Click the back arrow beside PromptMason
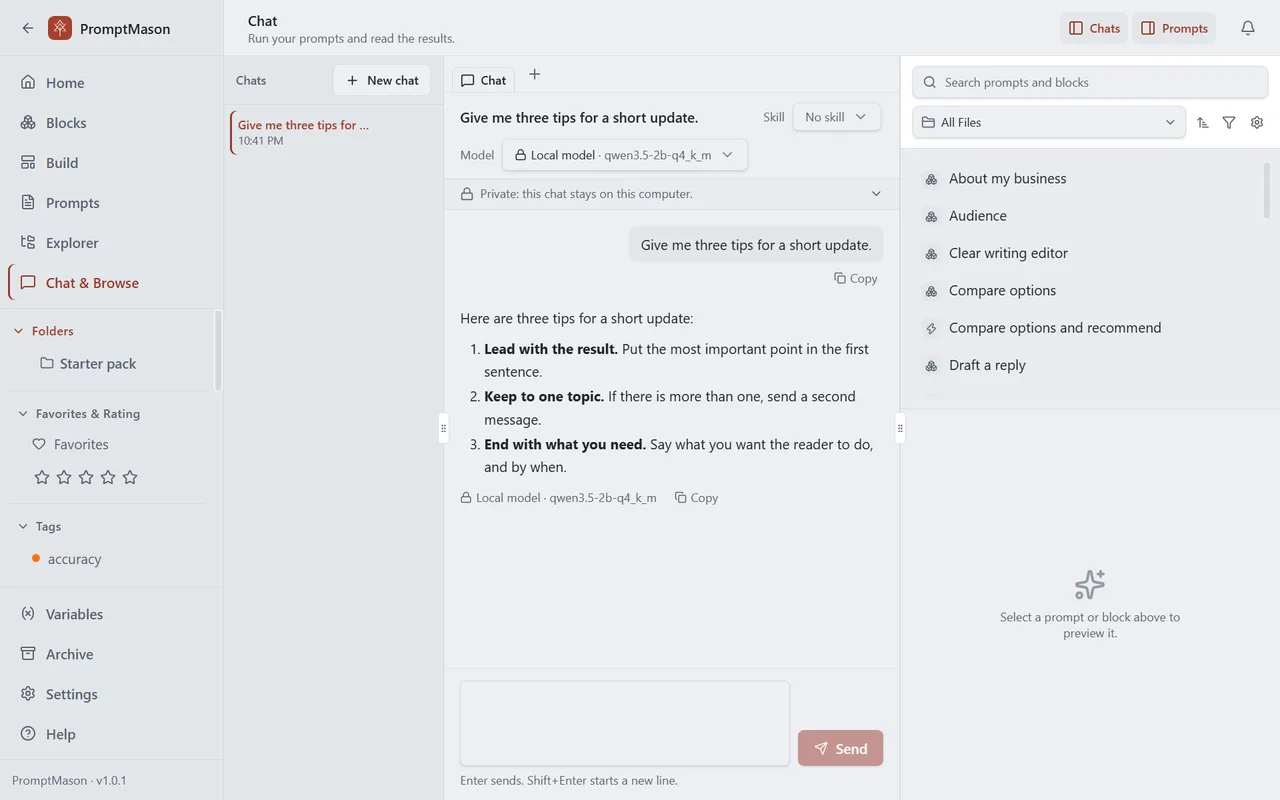This screenshot has height=800, width=1280. [x=28, y=28]
